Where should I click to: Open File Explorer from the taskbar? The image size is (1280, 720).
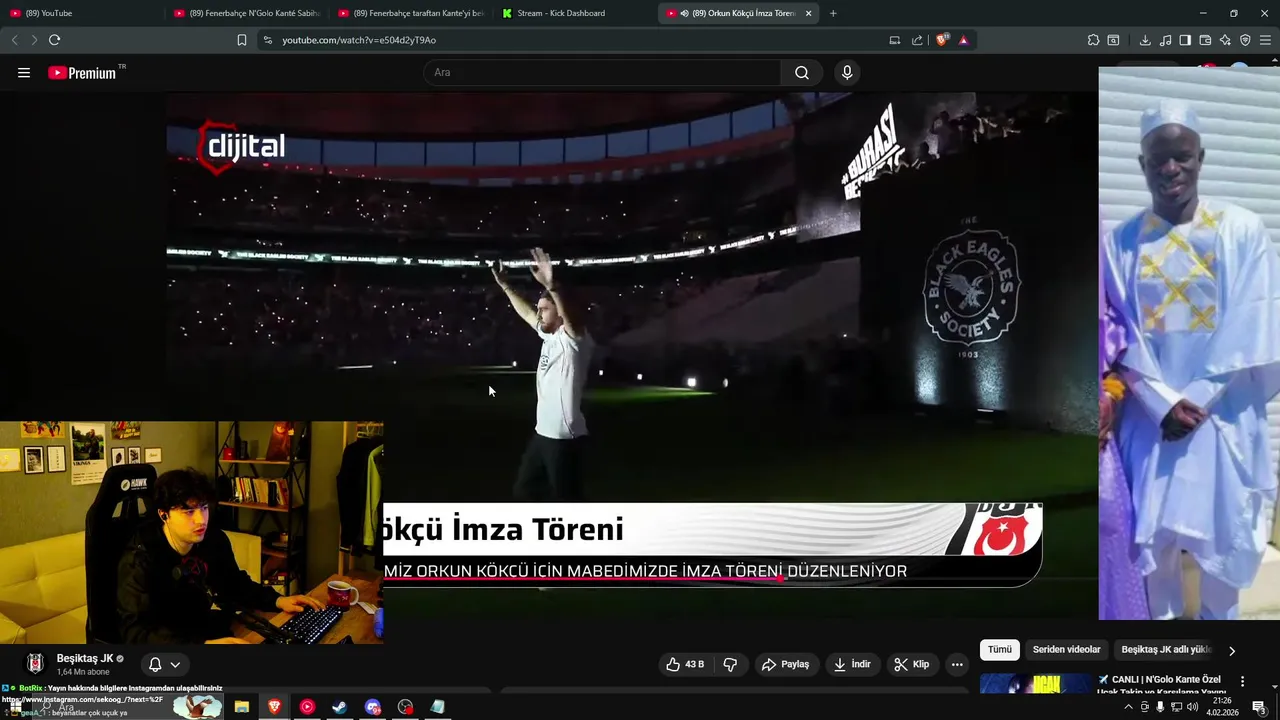coord(242,707)
